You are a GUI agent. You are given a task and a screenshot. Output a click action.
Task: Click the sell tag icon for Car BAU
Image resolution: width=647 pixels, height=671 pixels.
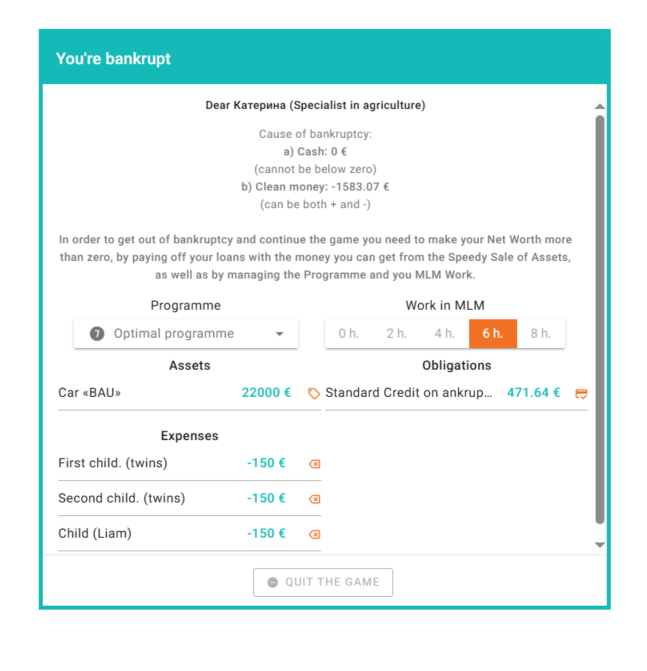(x=314, y=393)
